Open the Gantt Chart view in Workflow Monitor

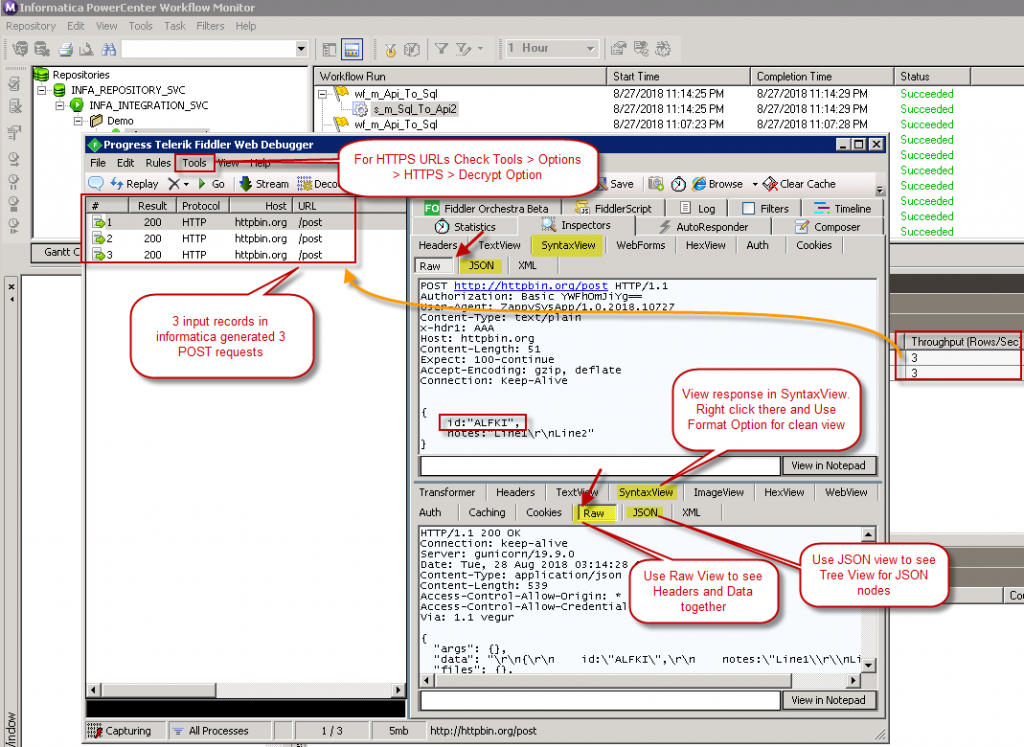coord(64,252)
